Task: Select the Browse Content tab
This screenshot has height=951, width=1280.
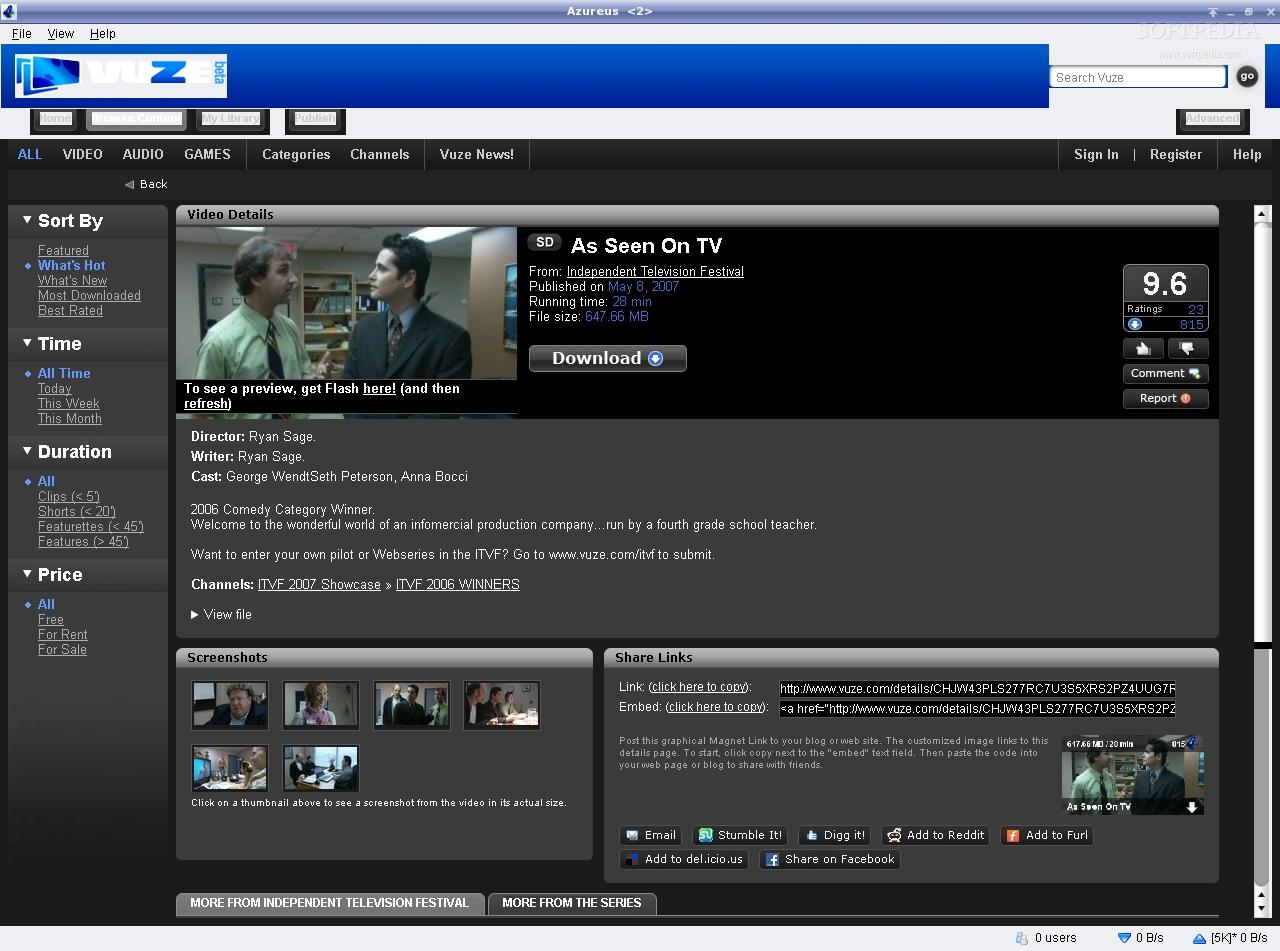Action: (x=136, y=118)
